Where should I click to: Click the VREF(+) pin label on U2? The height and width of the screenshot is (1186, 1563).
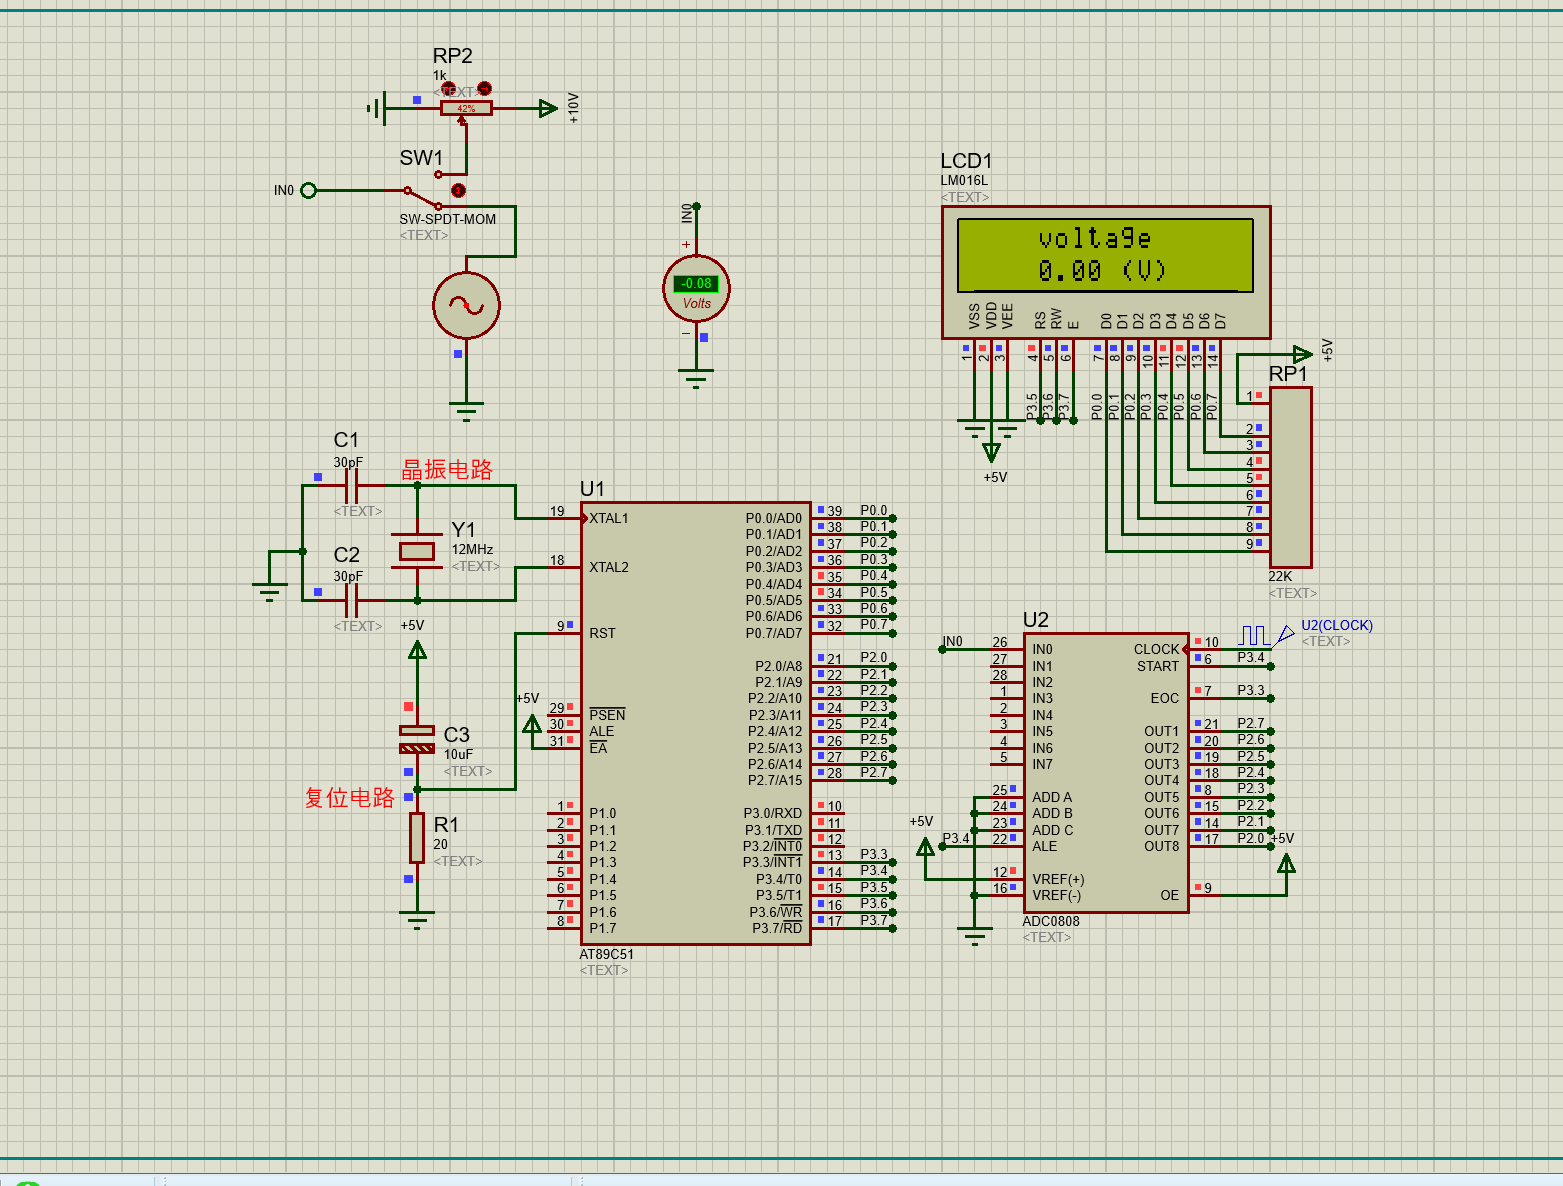(1058, 879)
